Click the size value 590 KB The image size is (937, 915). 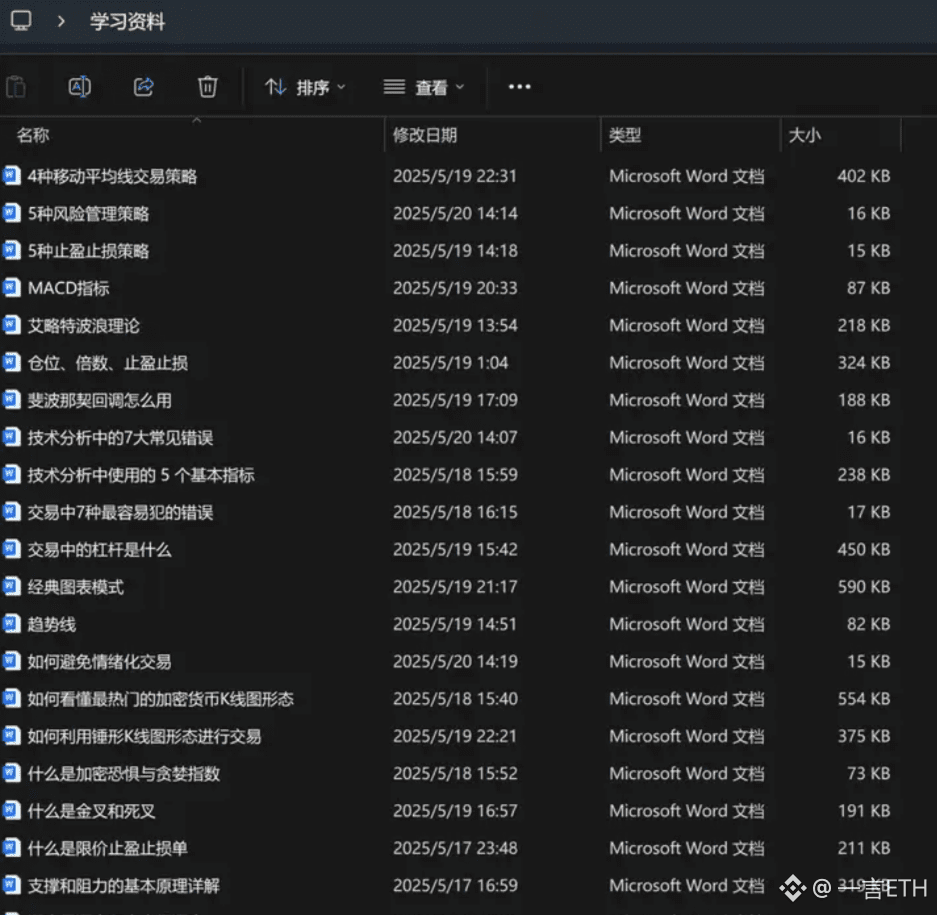tap(863, 587)
